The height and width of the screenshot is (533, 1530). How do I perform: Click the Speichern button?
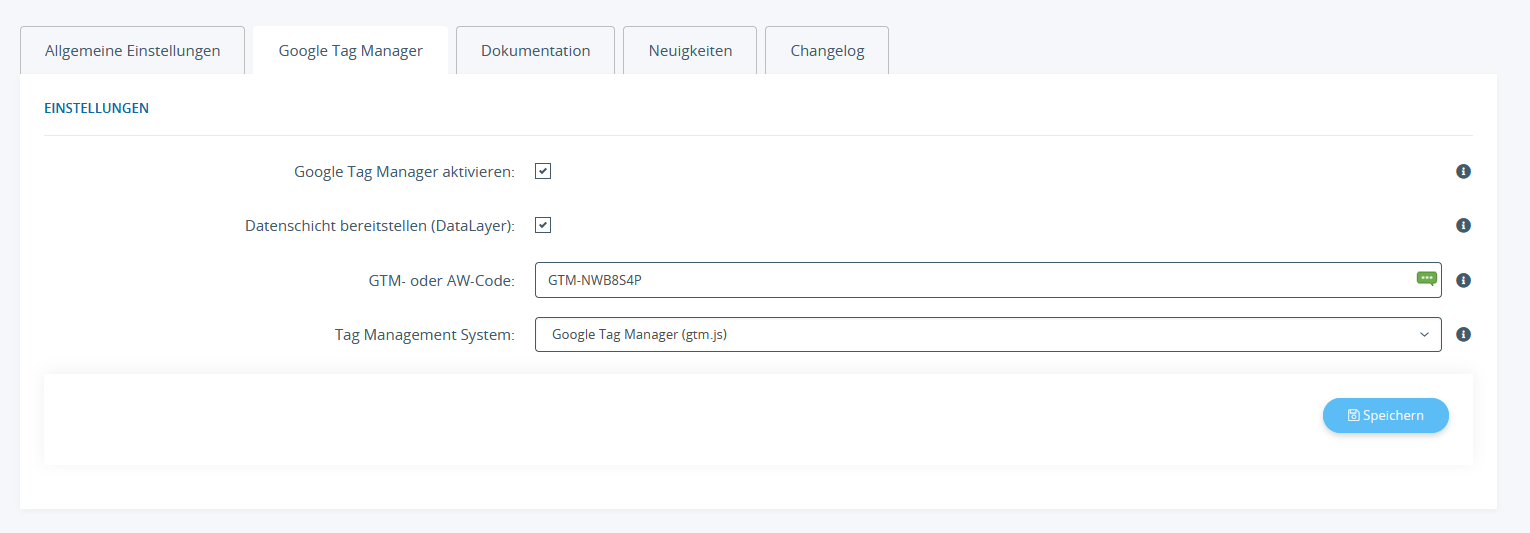1385,415
